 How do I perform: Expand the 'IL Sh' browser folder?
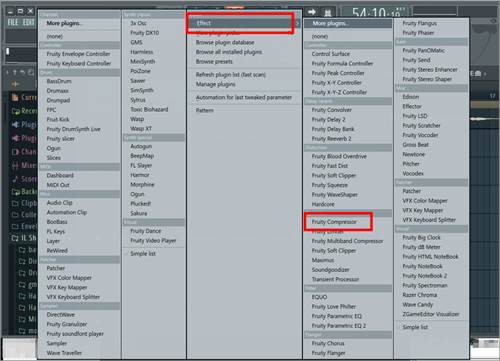pos(24,238)
